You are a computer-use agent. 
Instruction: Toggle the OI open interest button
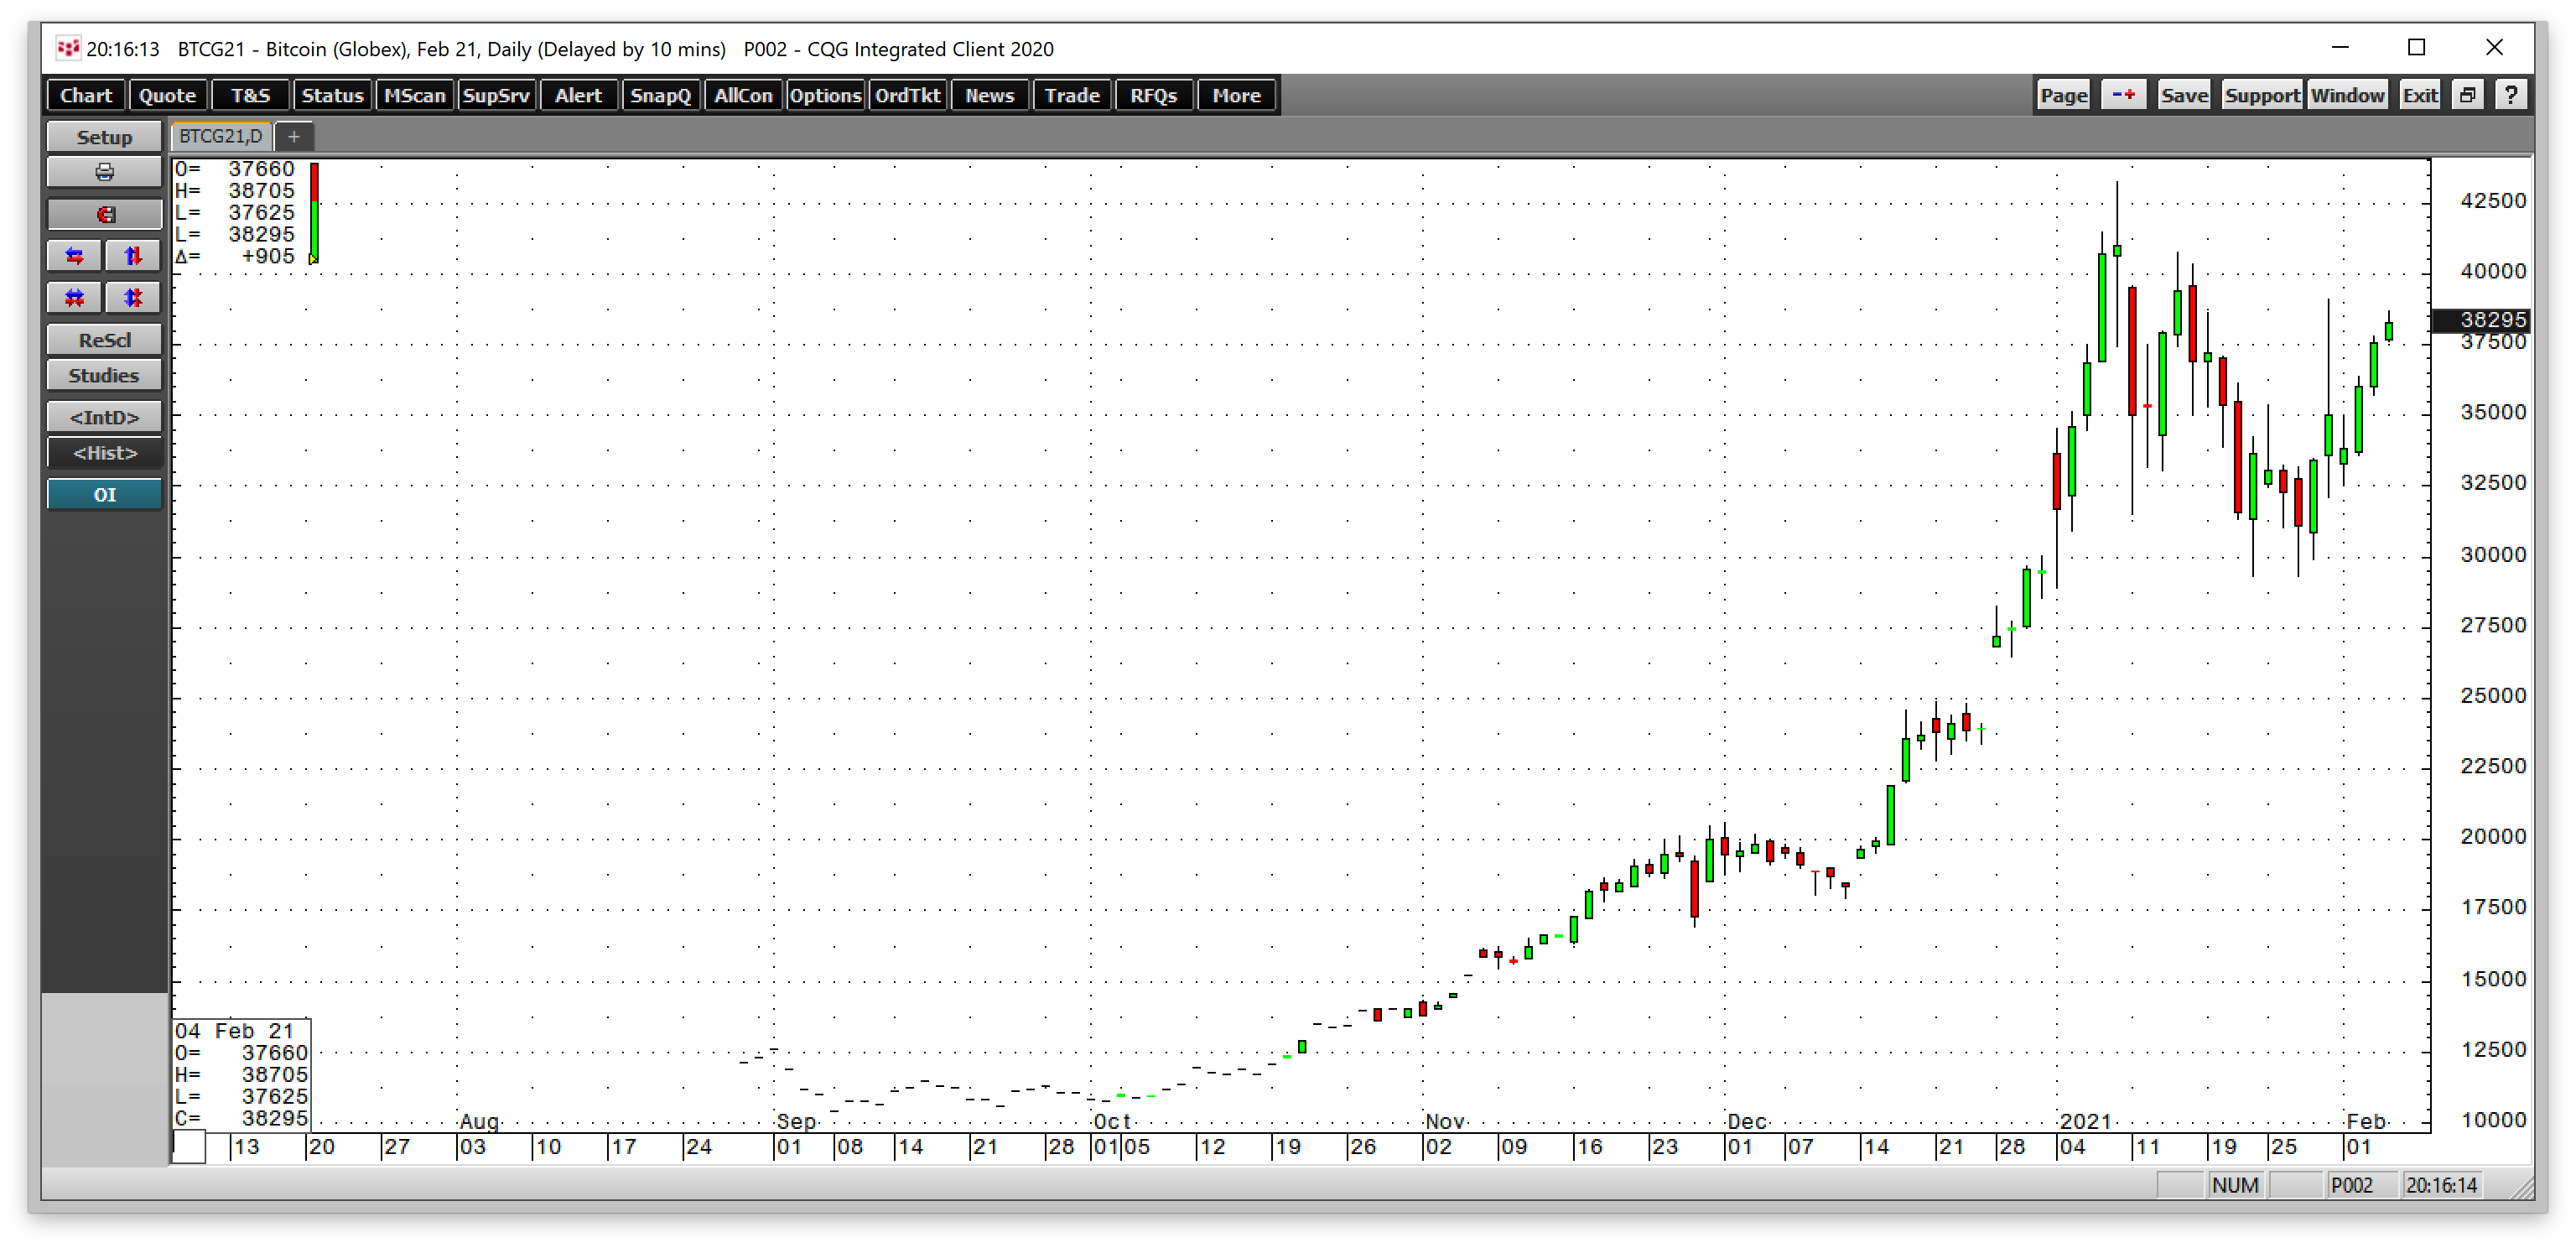(x=104, y=494)
